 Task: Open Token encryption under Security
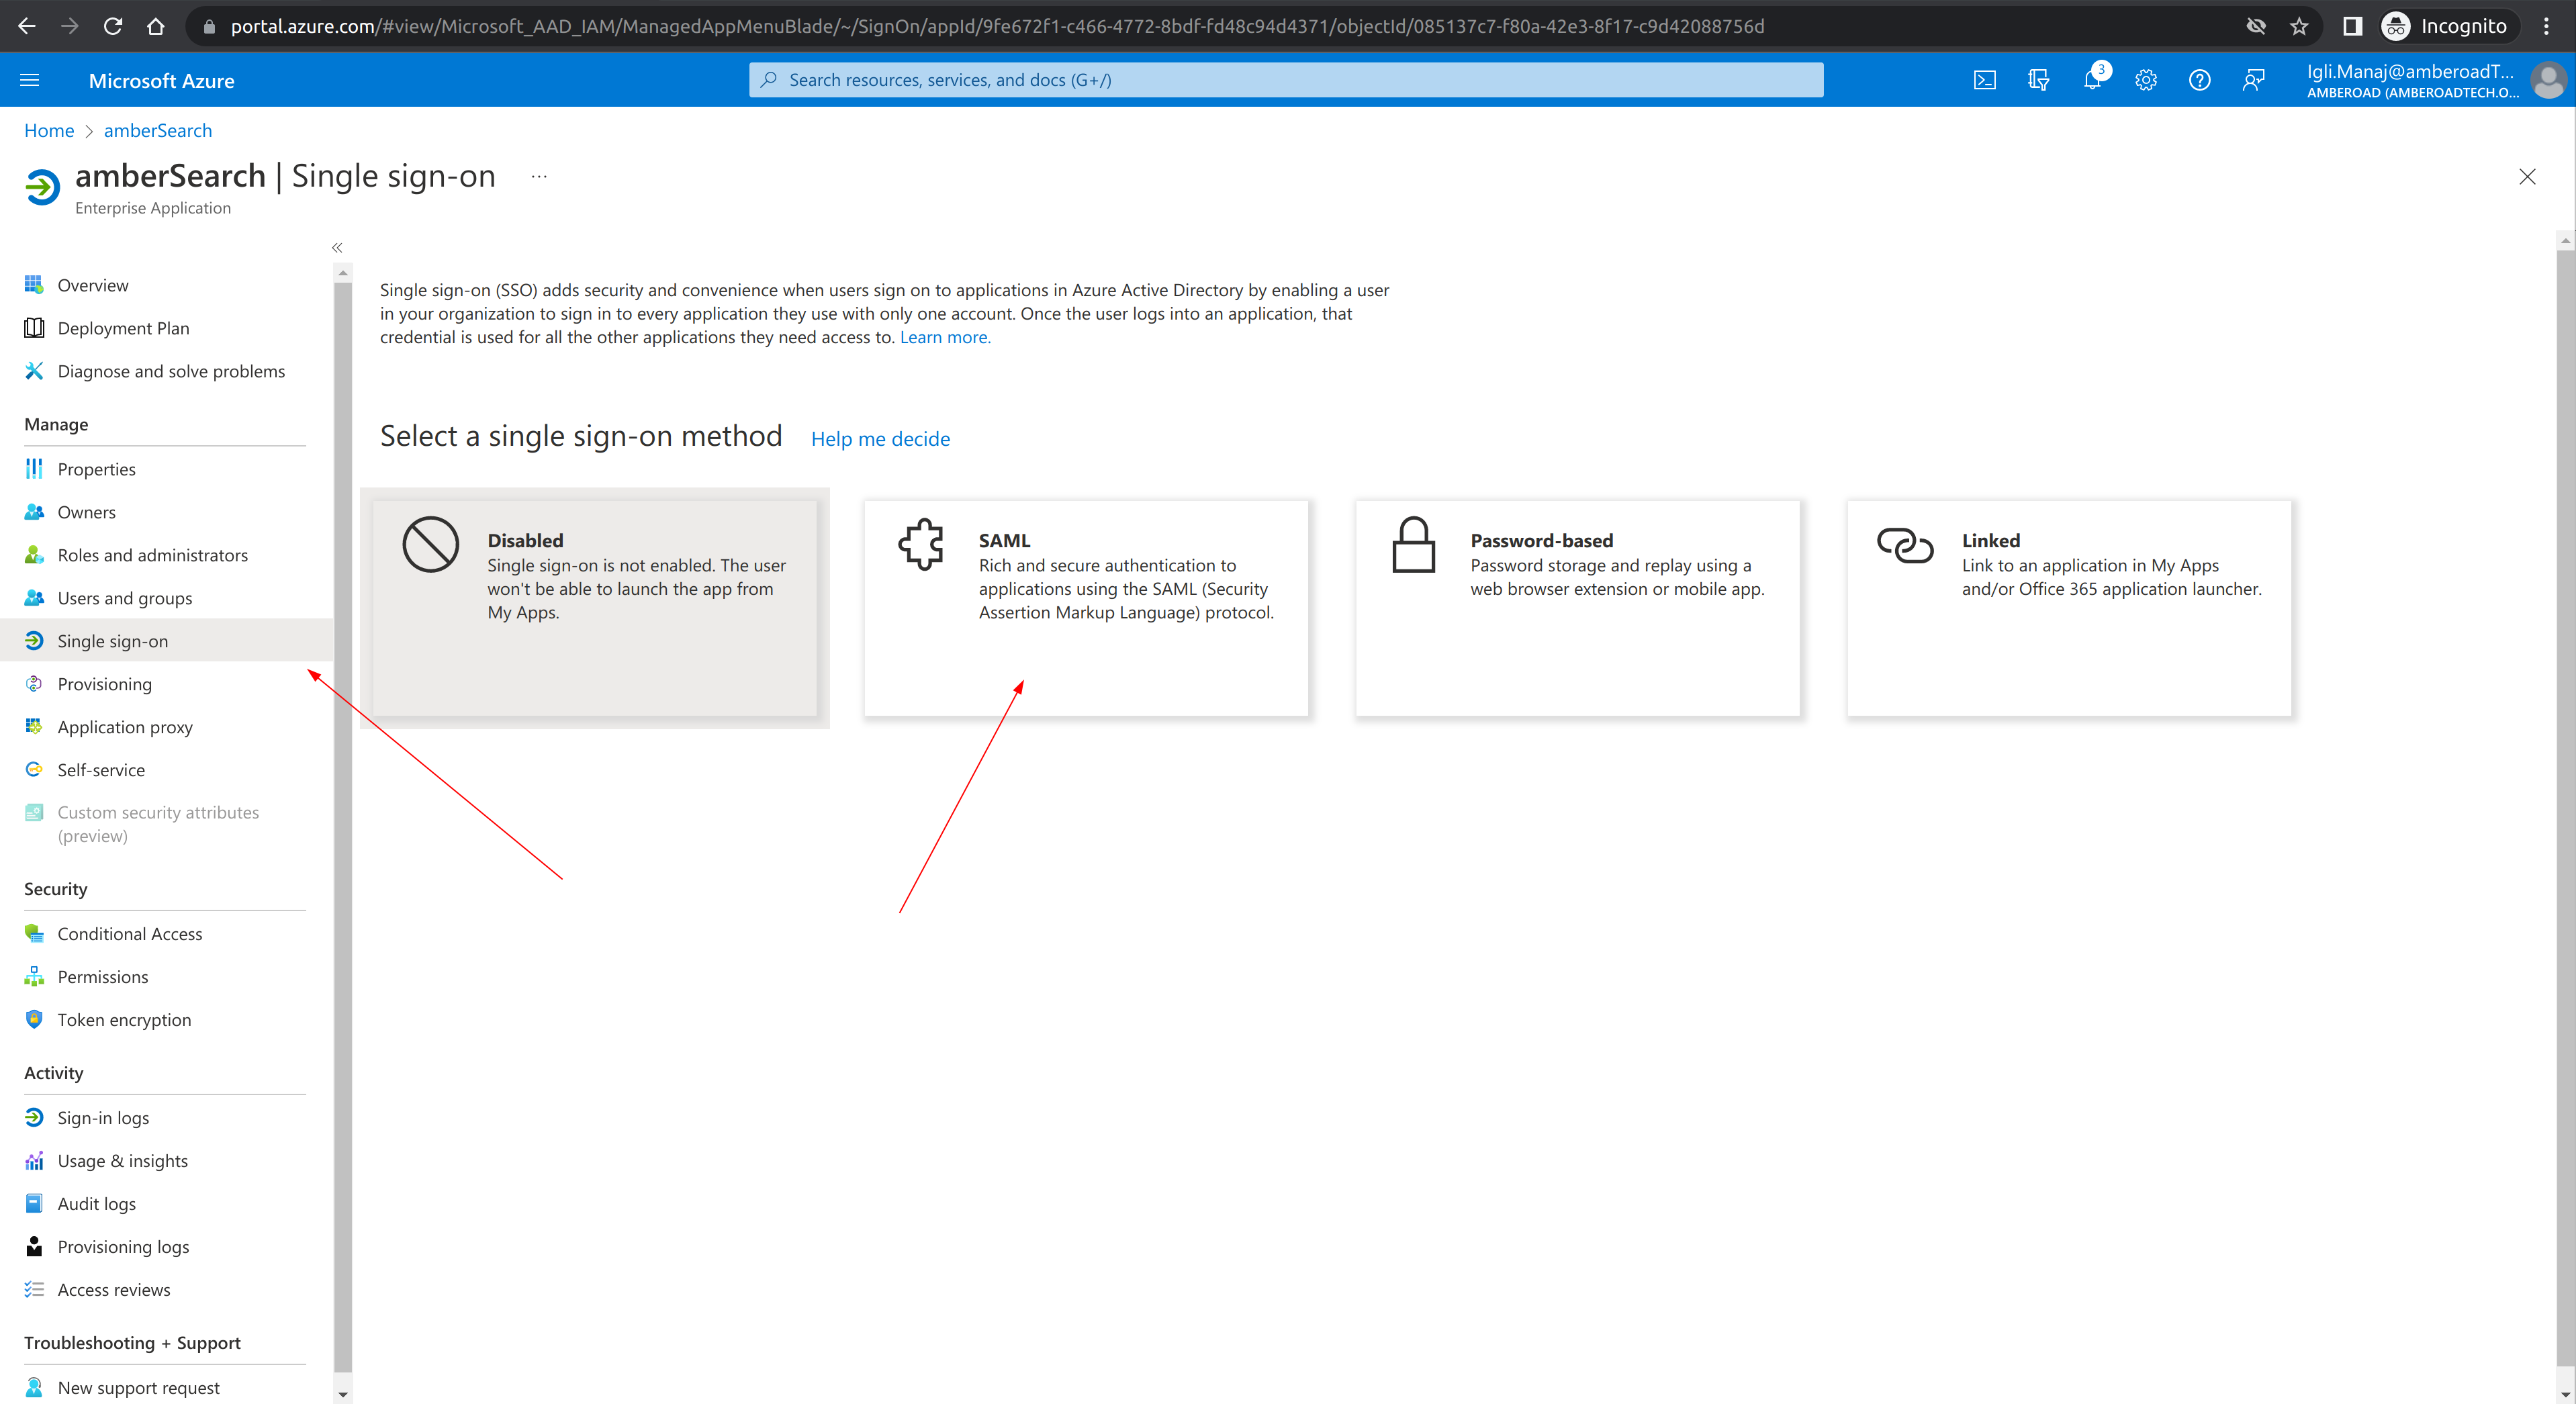124,1019
